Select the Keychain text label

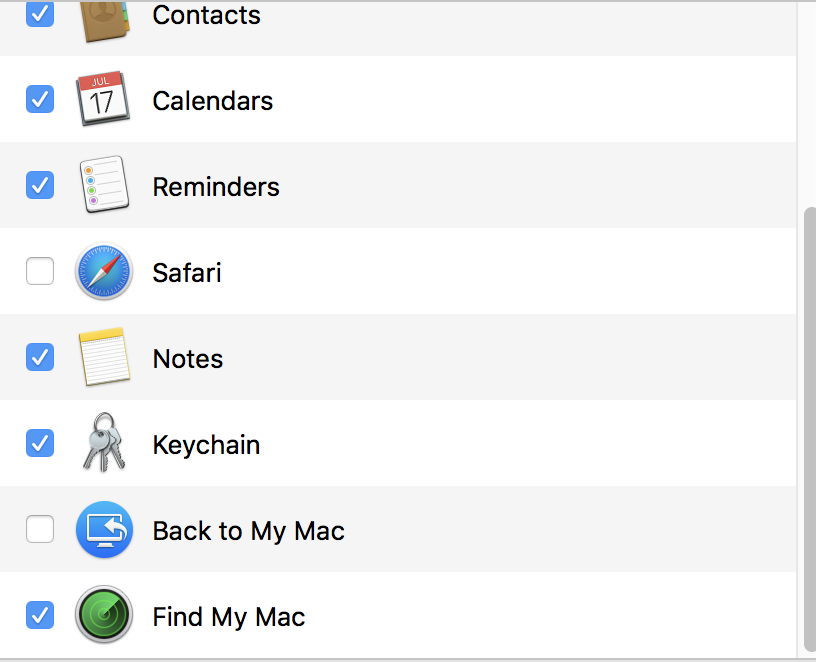coord(206,445)
